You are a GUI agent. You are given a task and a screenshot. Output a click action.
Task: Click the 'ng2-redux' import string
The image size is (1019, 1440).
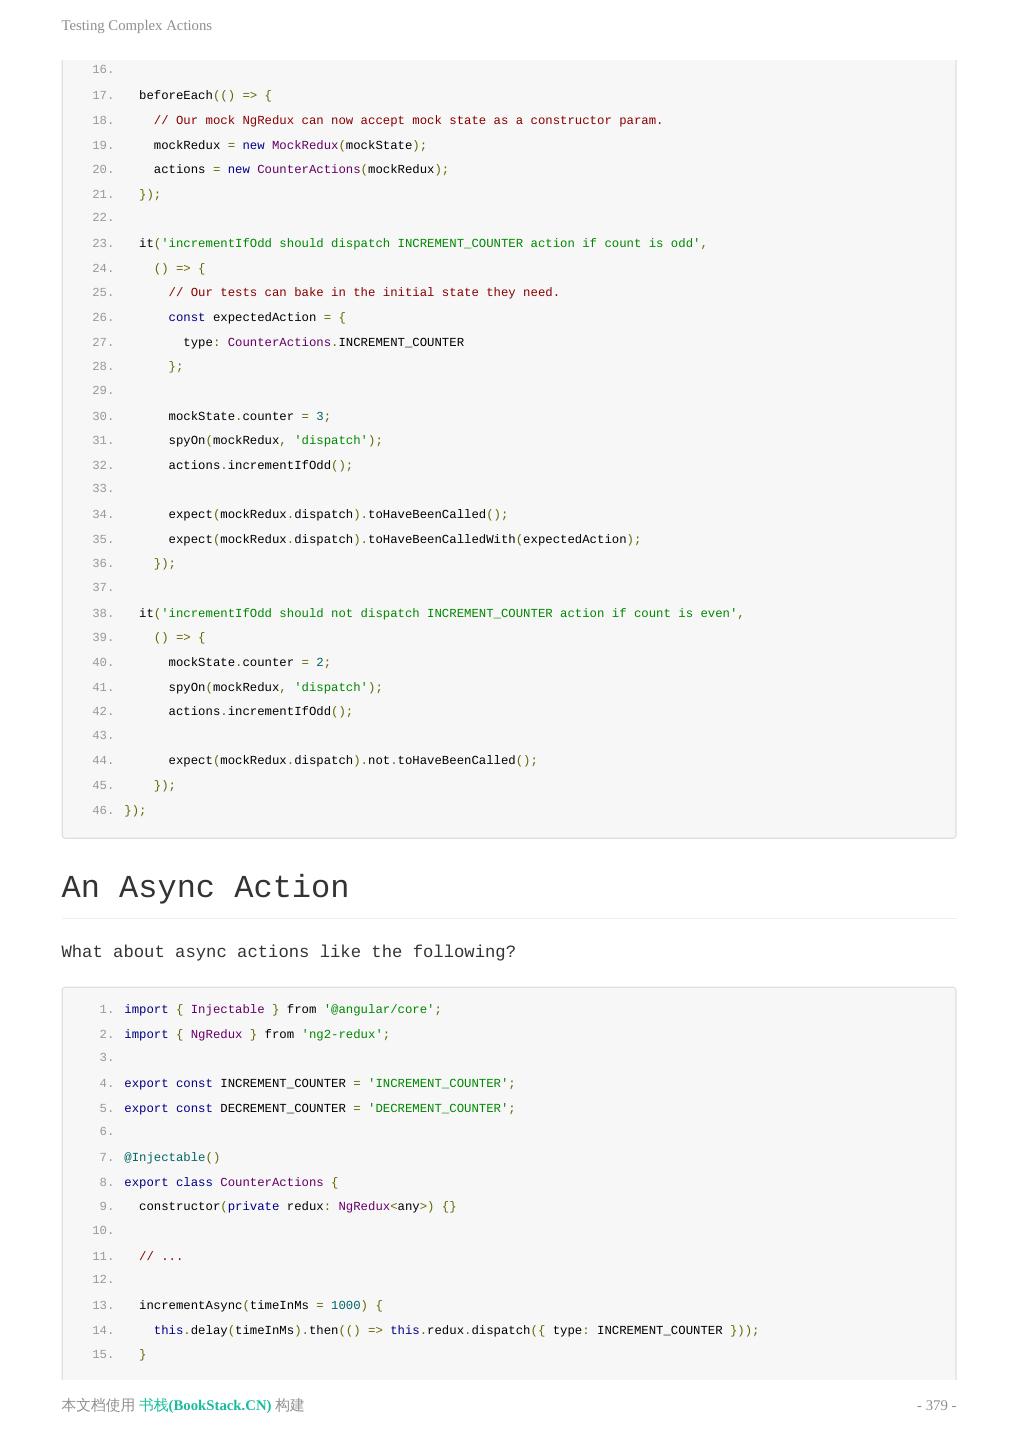345,1034
